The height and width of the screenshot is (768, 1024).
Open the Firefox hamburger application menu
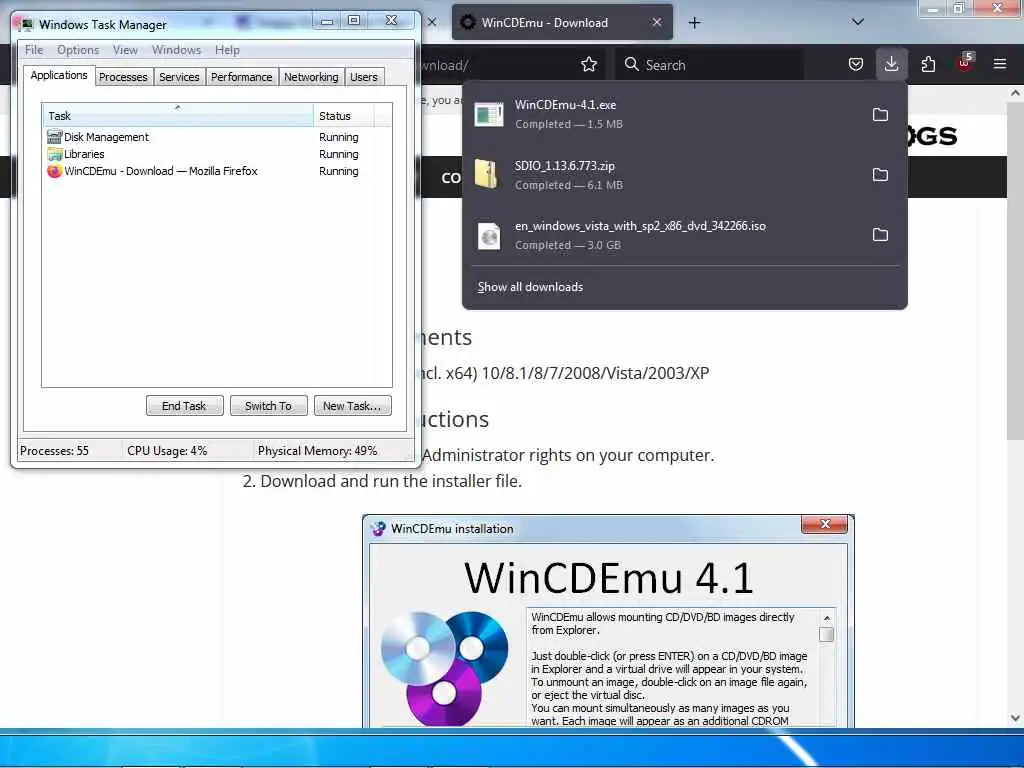(x=999, y=64)
